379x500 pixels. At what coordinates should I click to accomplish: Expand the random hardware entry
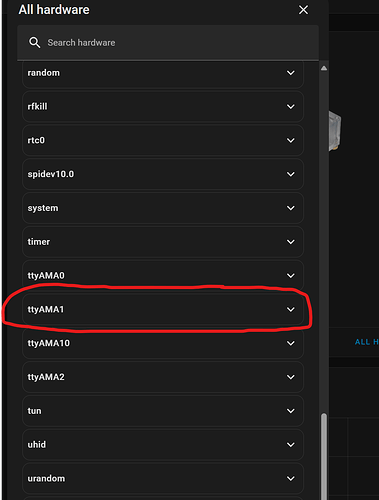click(x=163, y=73)
